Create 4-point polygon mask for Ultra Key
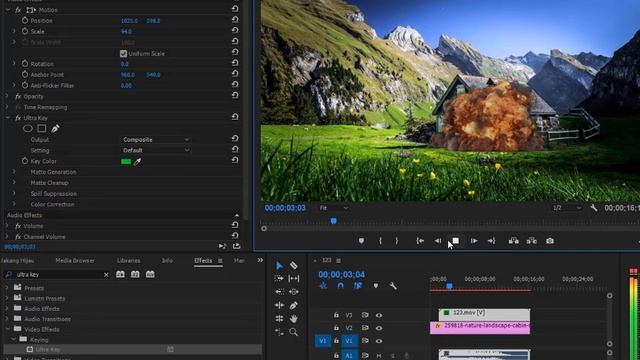This screenshot has width=640, height=360. (42, 129)
